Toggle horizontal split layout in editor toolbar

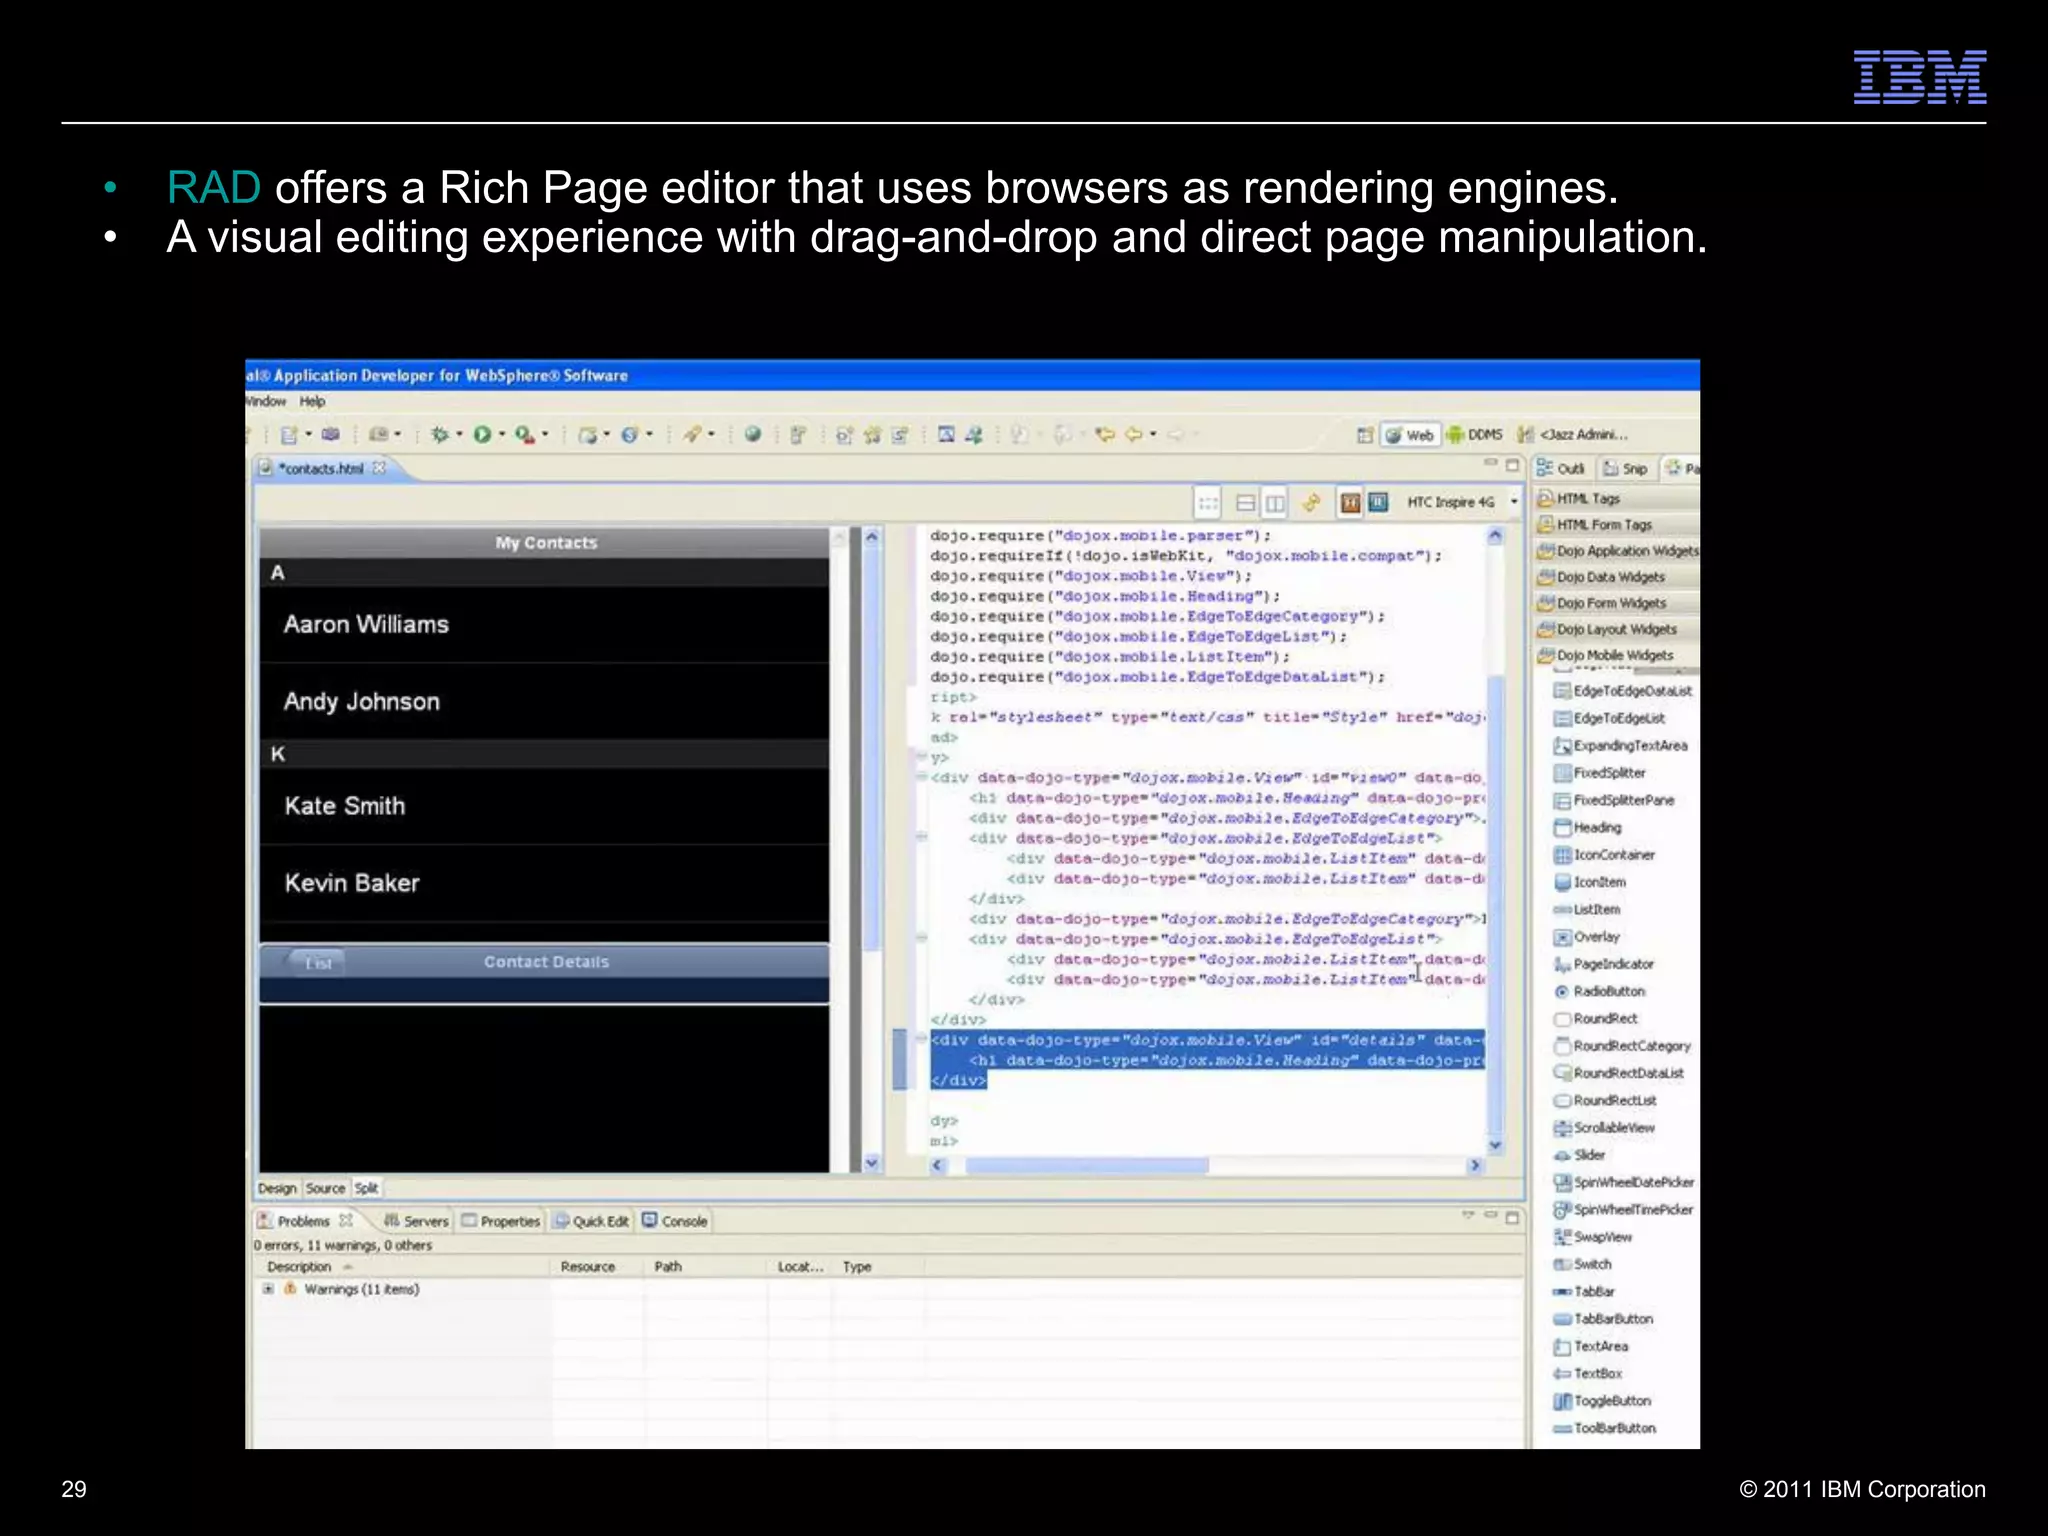[x=1246, y=502]
